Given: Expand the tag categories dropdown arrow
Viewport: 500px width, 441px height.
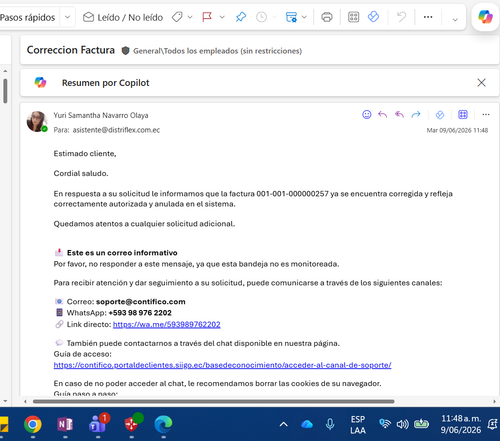Looking at the screenshot, I should (190, 17).
